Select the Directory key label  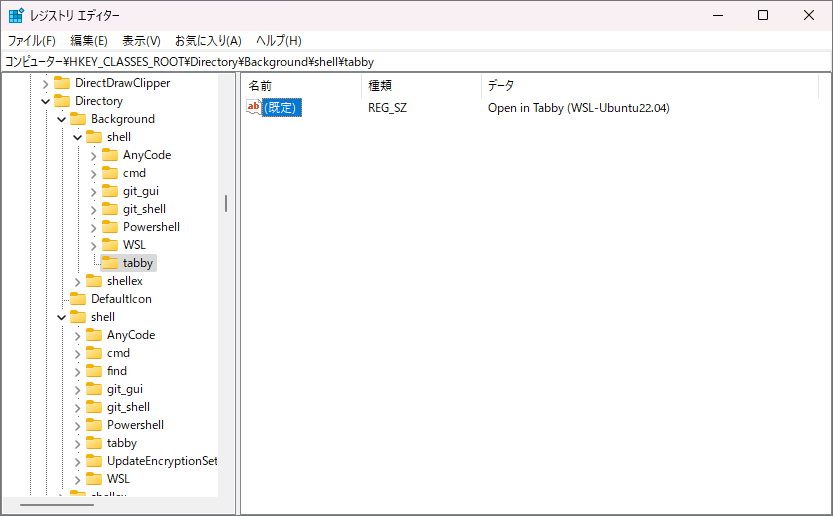point(99,101)
